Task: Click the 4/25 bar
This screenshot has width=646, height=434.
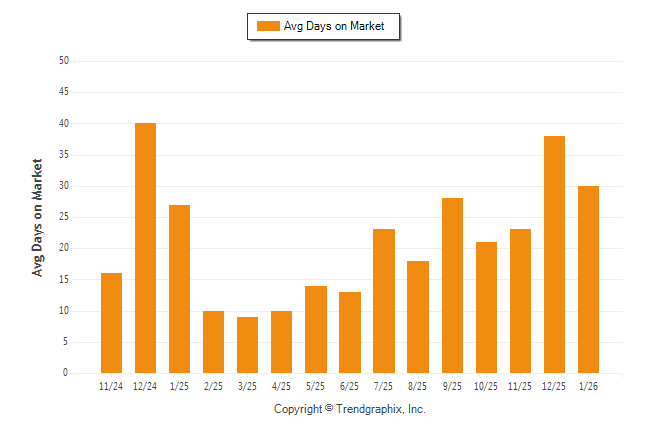Action: (x=282, y=342)
